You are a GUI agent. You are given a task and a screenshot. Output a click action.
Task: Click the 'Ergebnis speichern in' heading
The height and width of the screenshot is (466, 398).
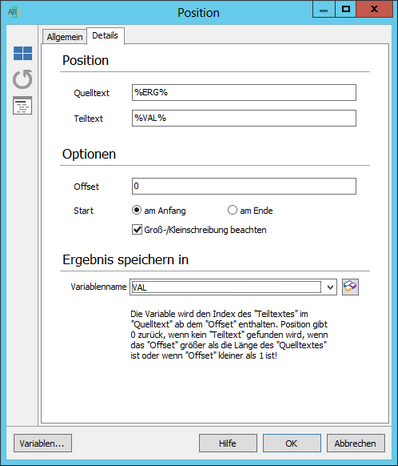125,260
